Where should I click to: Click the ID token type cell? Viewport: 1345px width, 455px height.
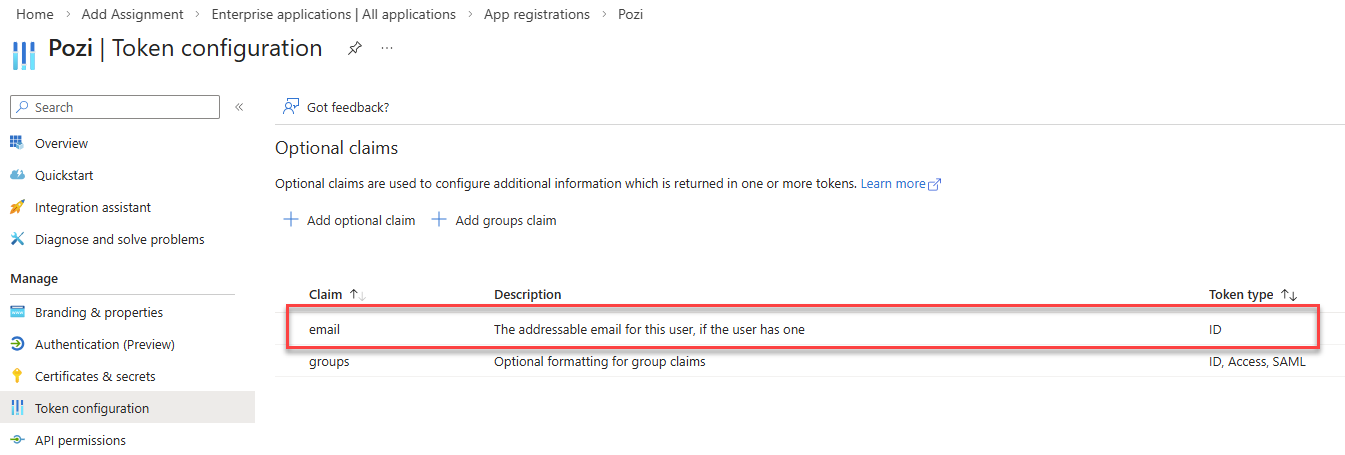[1215, 329]
